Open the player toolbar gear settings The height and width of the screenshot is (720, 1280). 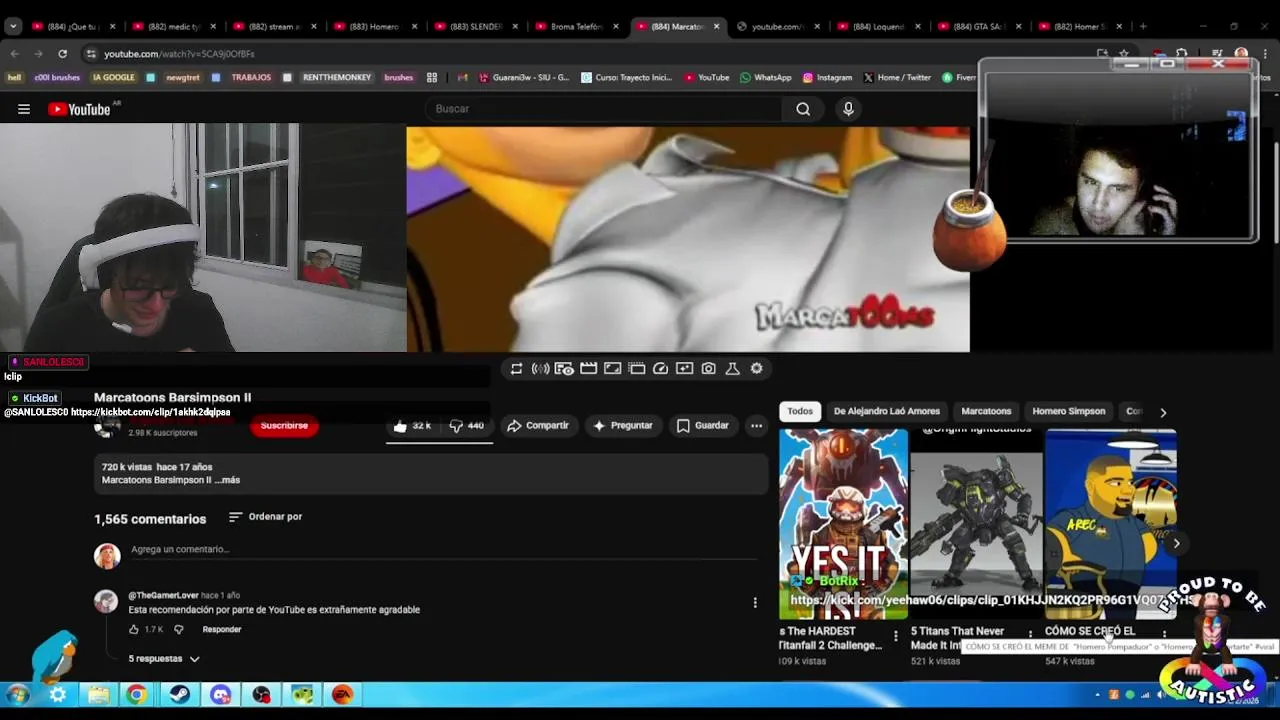pos(756,369)
